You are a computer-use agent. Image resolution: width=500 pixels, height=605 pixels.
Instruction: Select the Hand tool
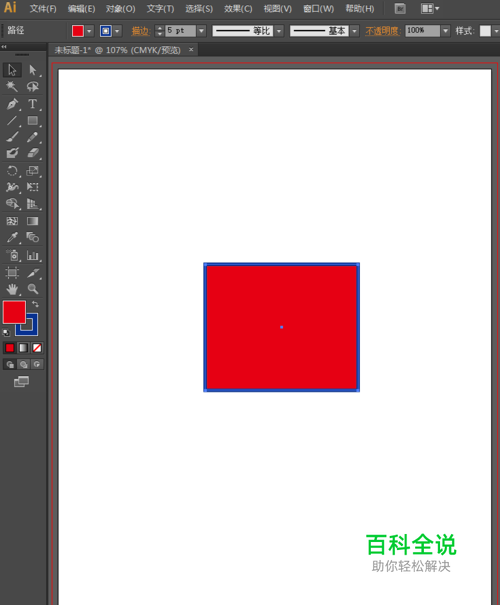[12, 289]
